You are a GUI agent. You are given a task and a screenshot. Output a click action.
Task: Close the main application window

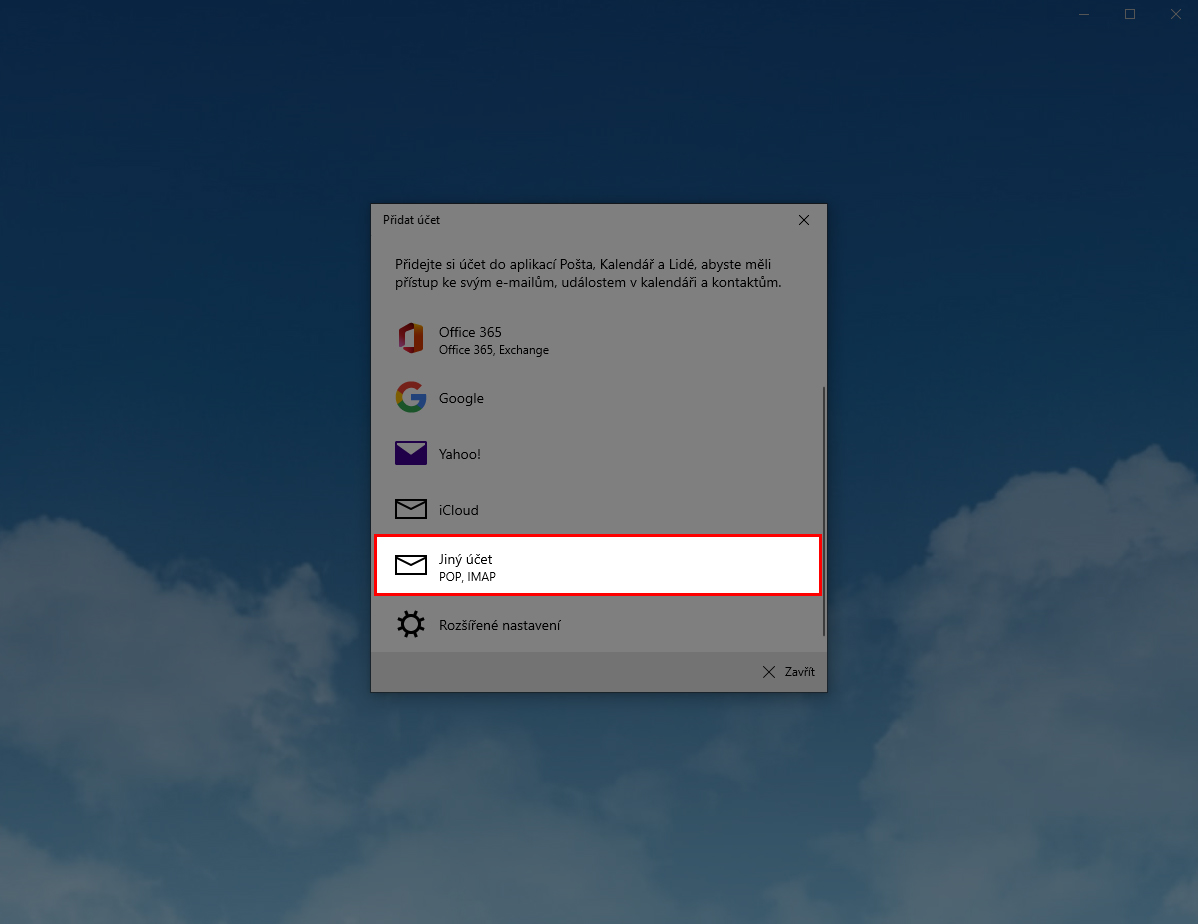point(1175,14)
